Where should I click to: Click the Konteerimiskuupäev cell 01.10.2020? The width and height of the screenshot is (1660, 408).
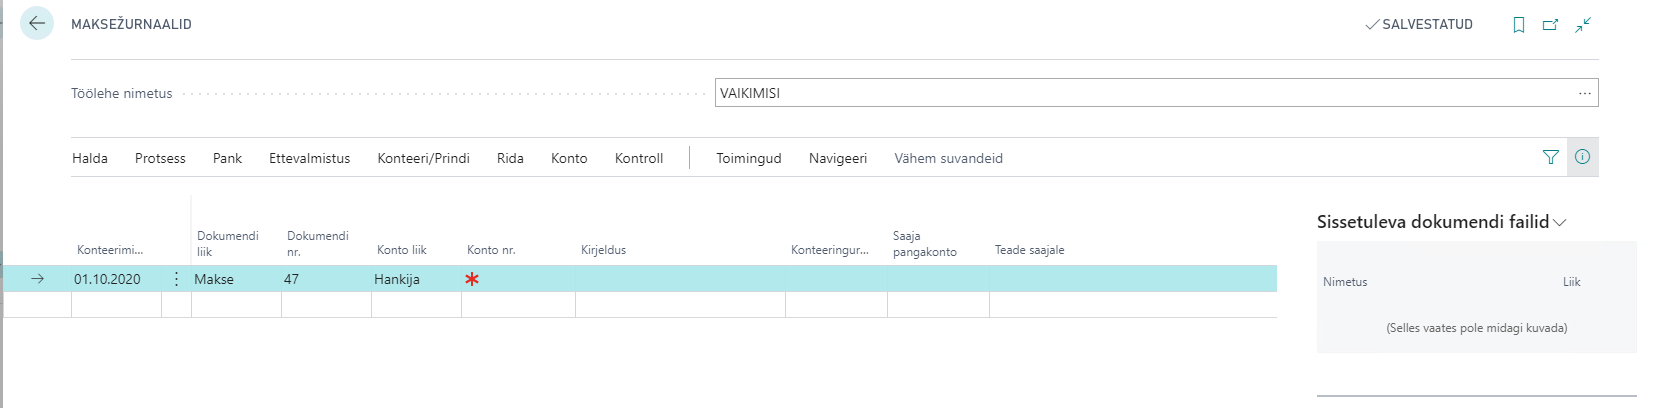click(115, 279)
